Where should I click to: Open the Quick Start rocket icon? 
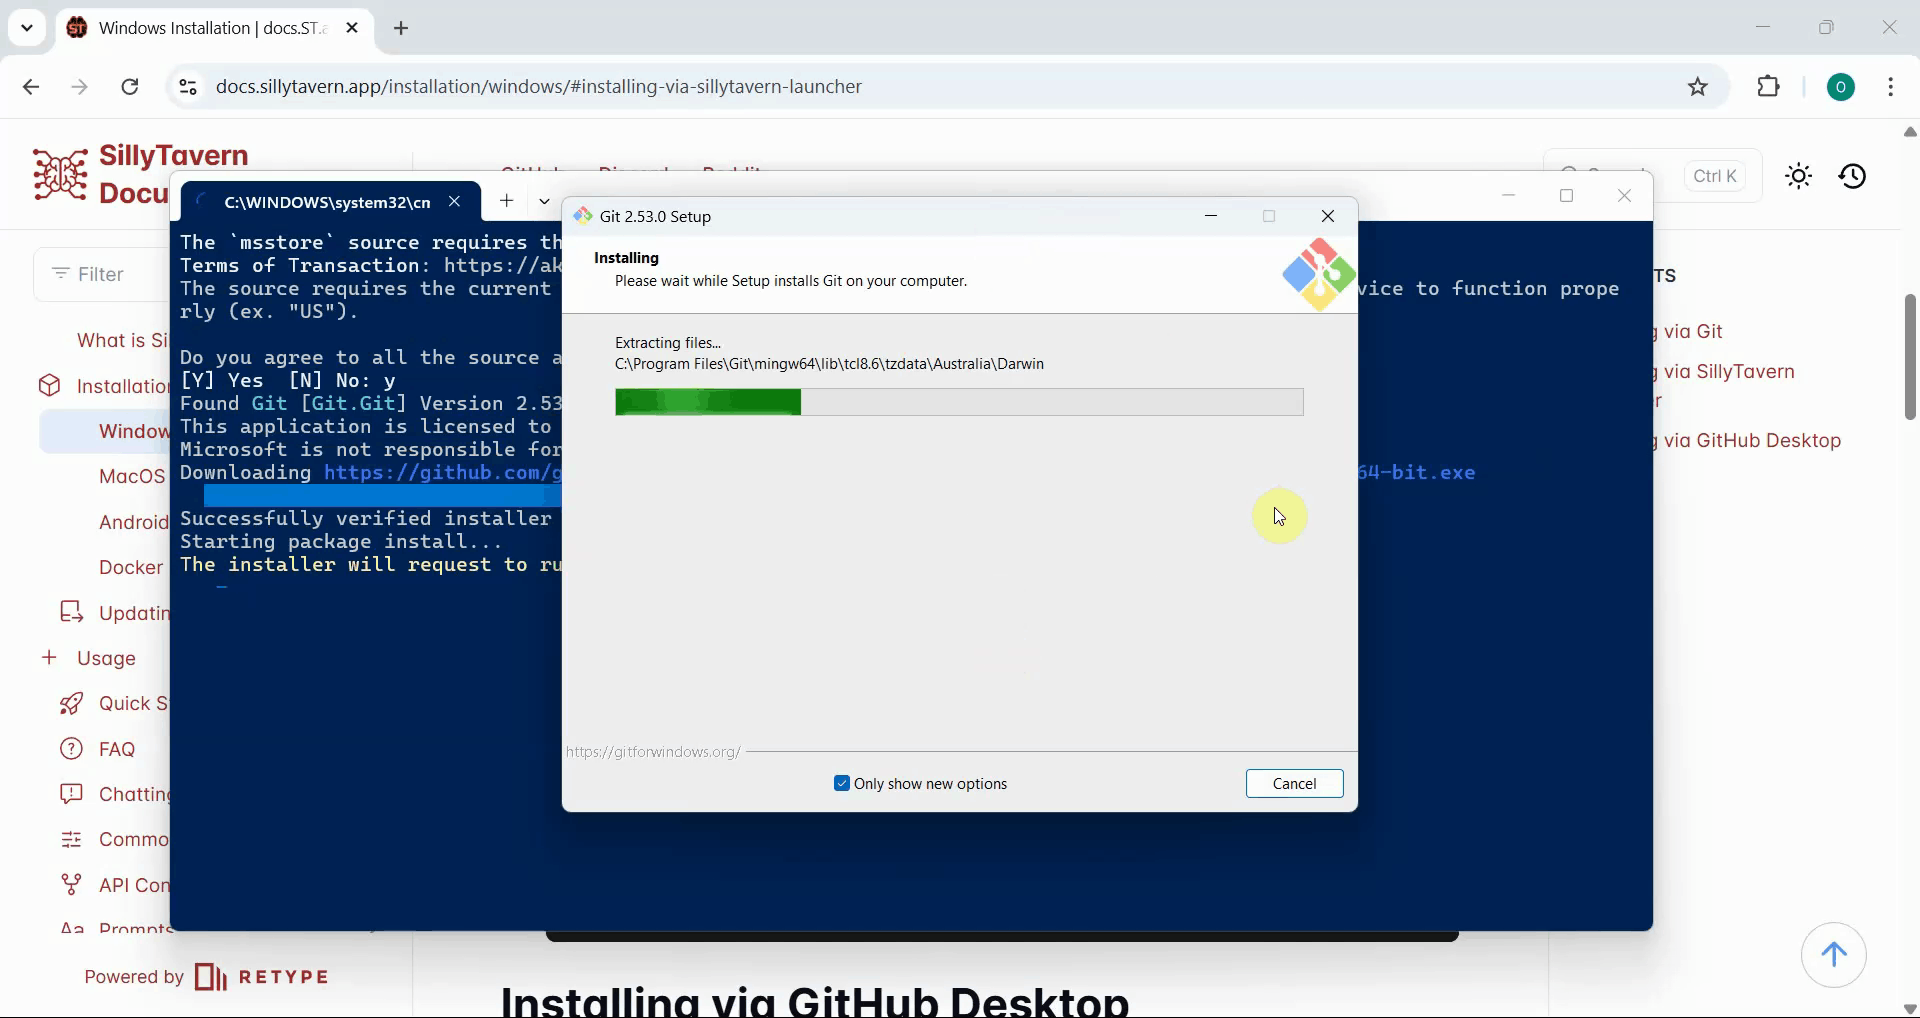click(x=70, y=703)
